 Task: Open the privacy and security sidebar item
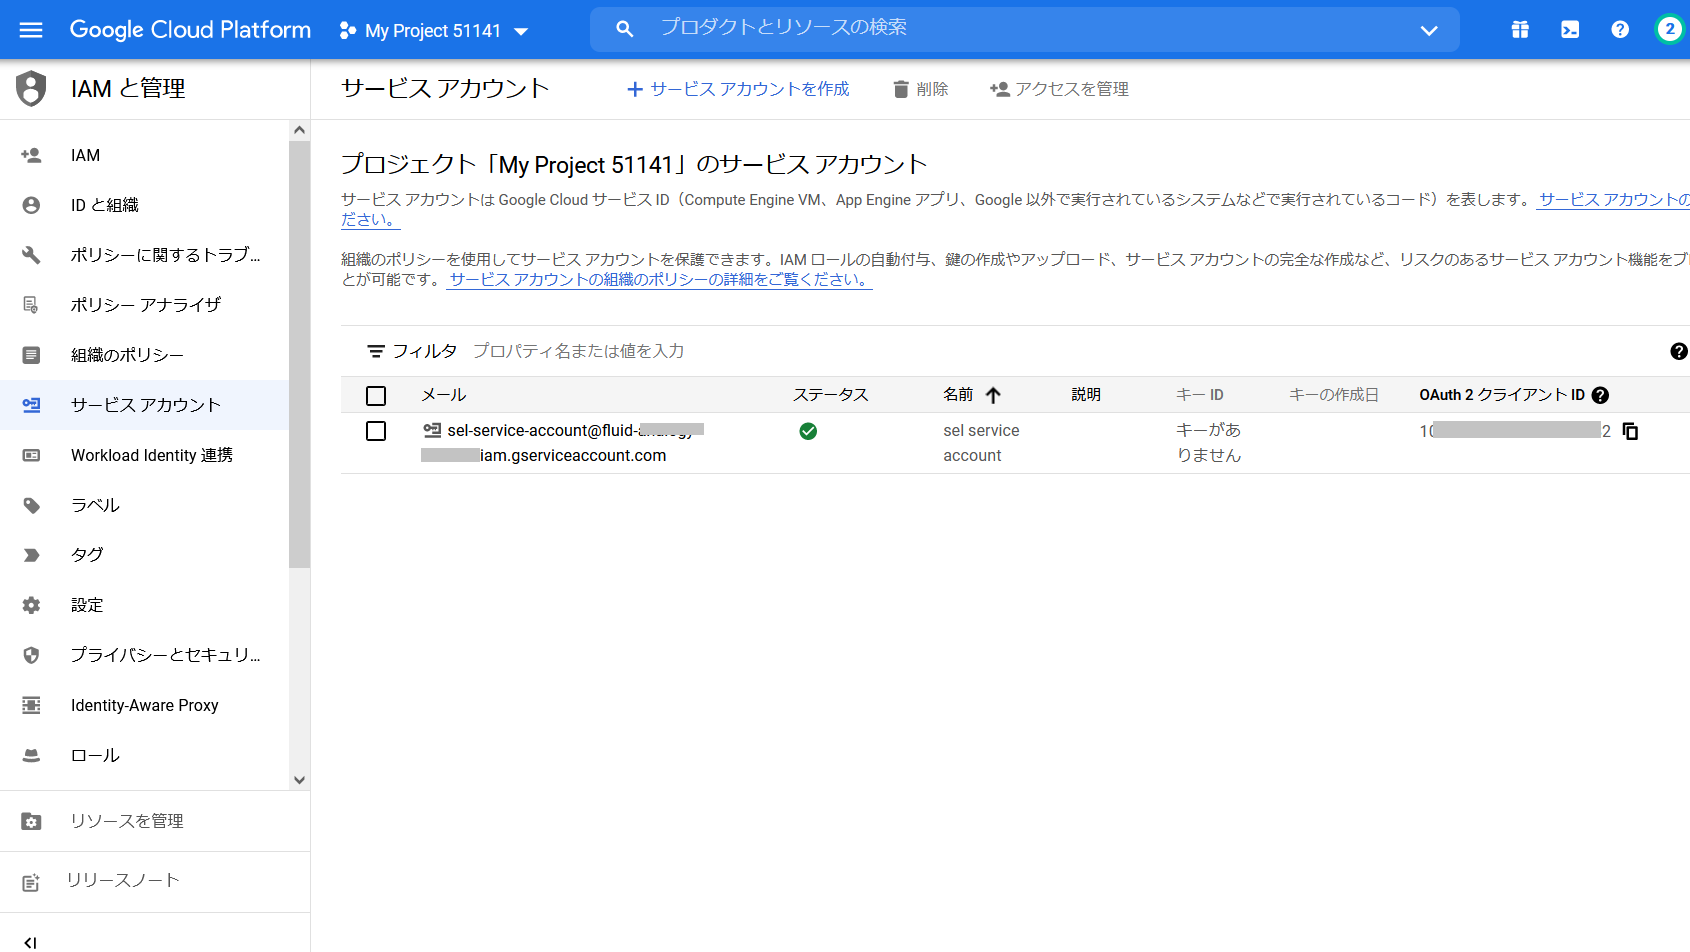pyautogui.click(x=145, y=655)
